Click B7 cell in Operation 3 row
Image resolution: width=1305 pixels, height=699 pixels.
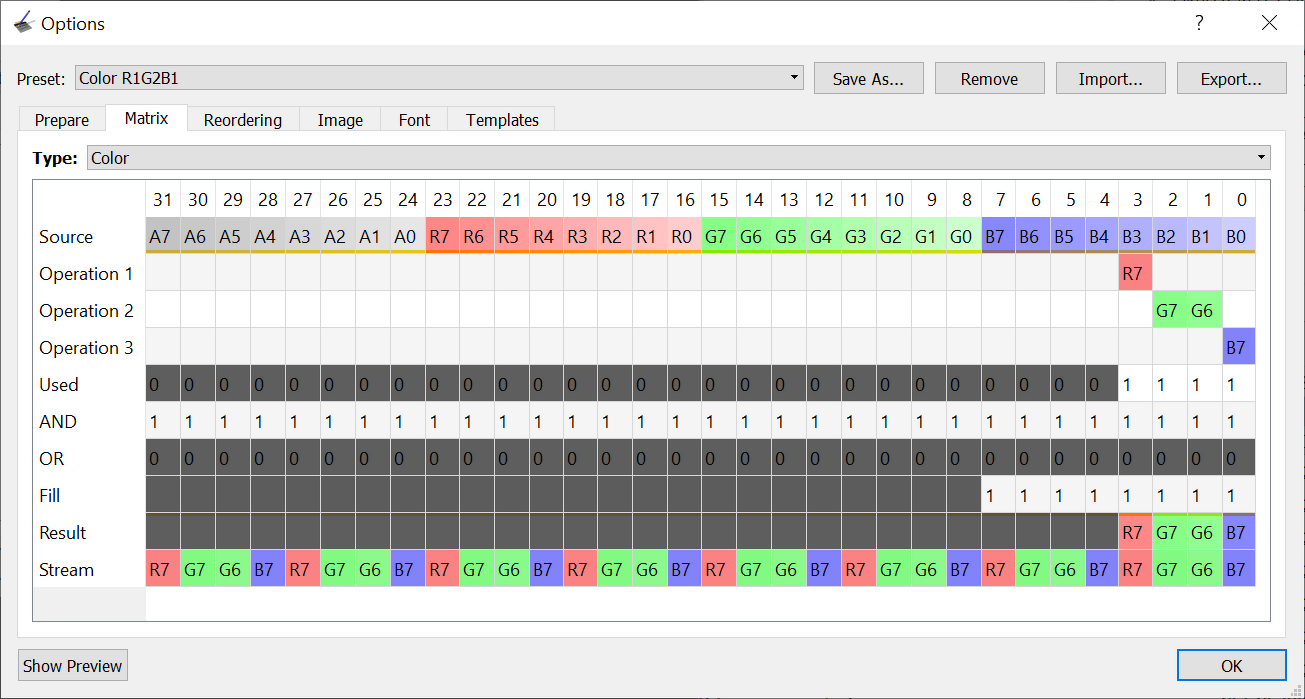coord(1236,347)
